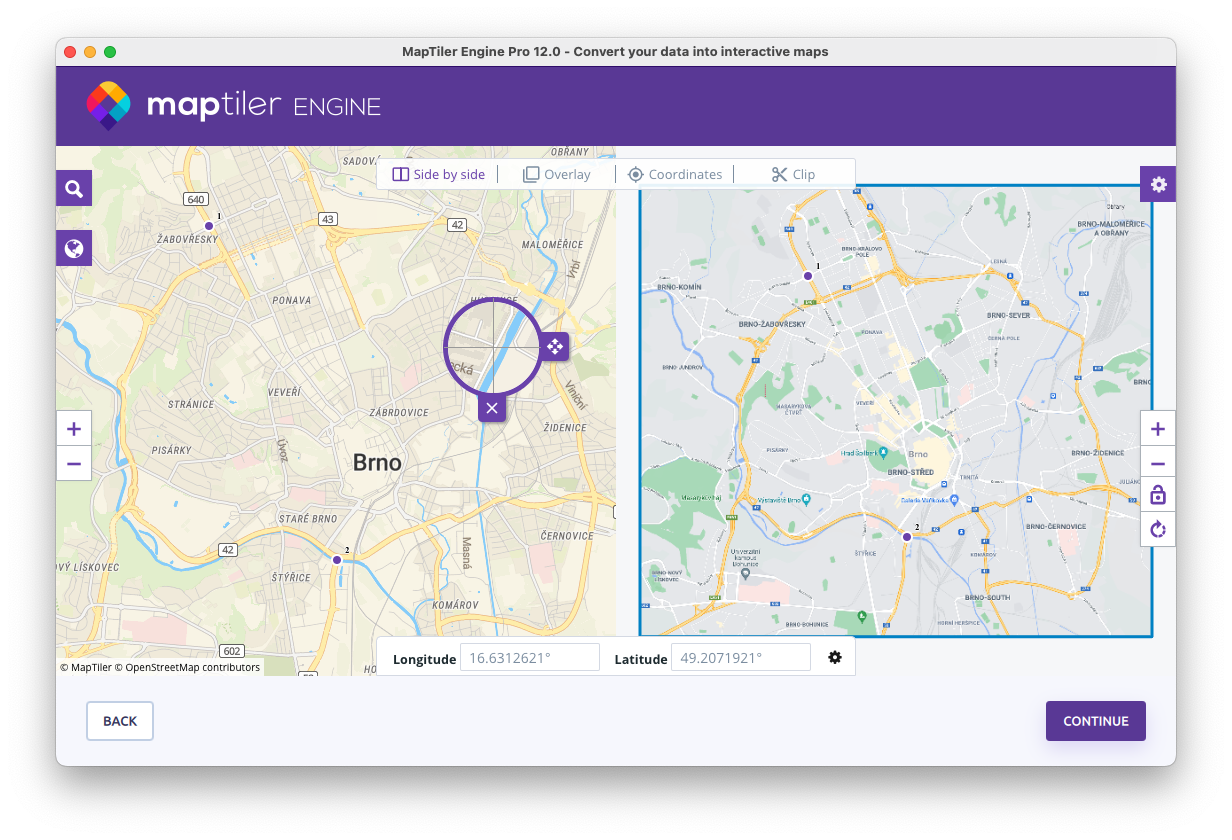Click the BACK button
Image resolution: width=1232 pixels, height=840 pixels.
120,721
